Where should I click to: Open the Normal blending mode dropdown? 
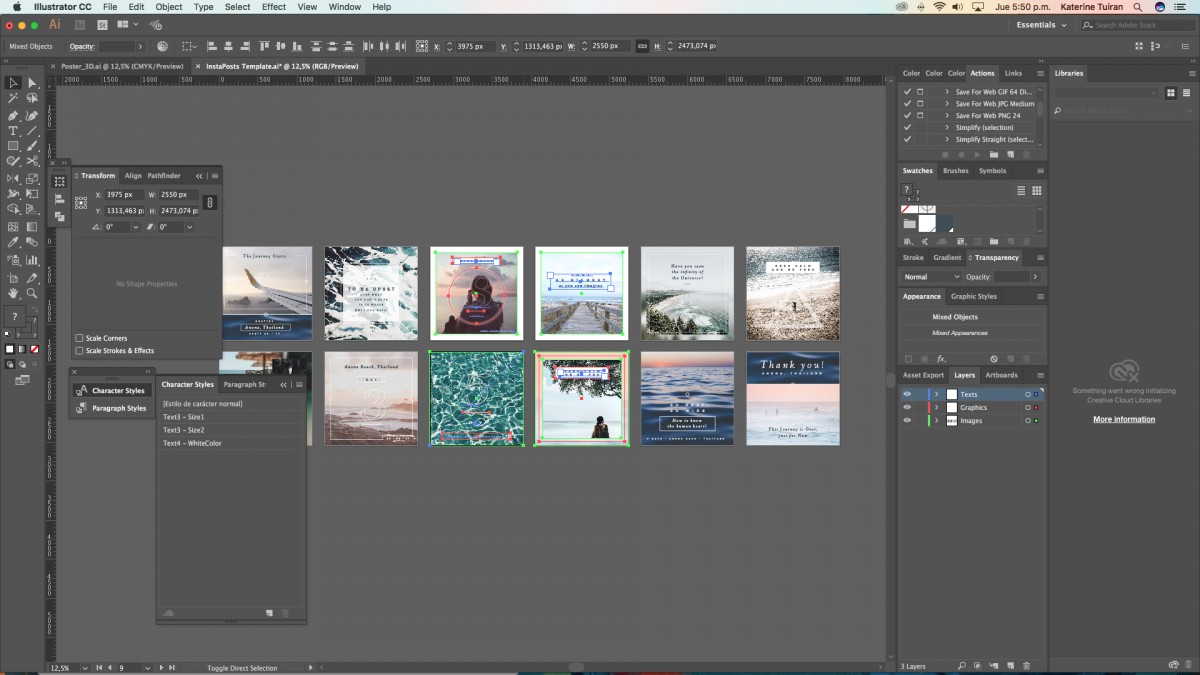click(930, 277)
